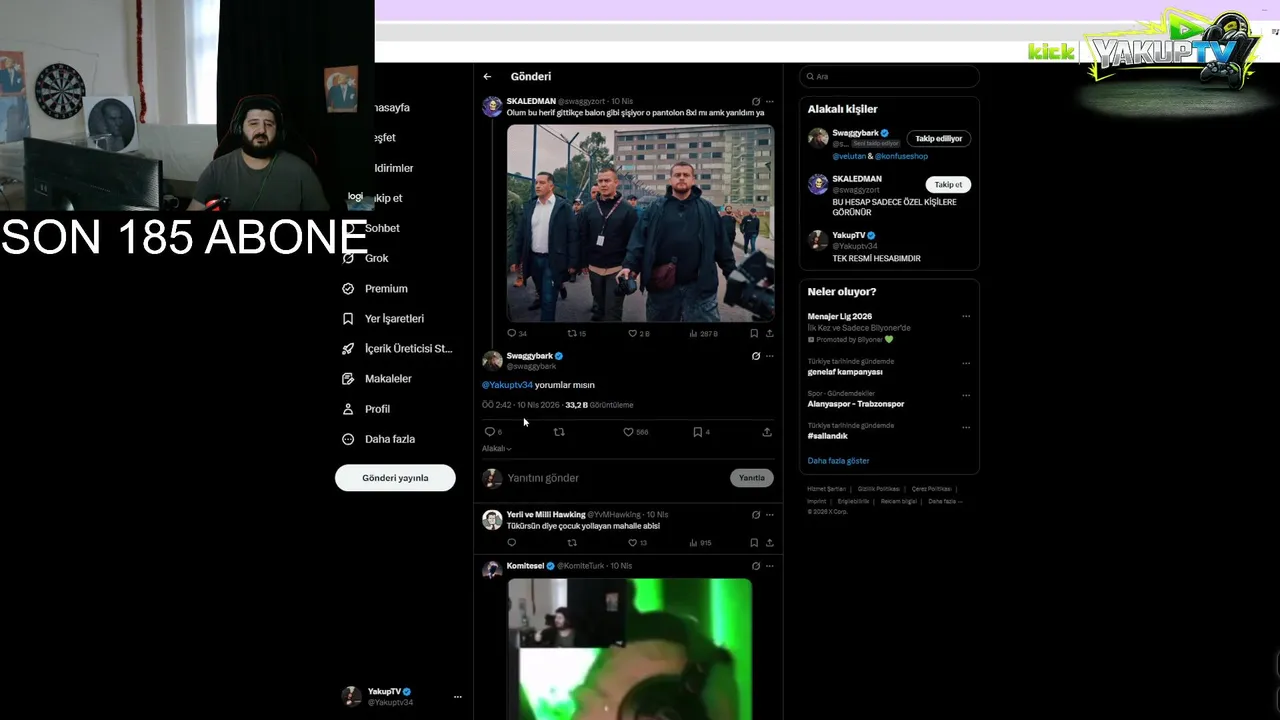Play the Komitesel reply video
The width and height of the screenshot is (1280, 720).
pyautogui.click(x=630, y=649)
